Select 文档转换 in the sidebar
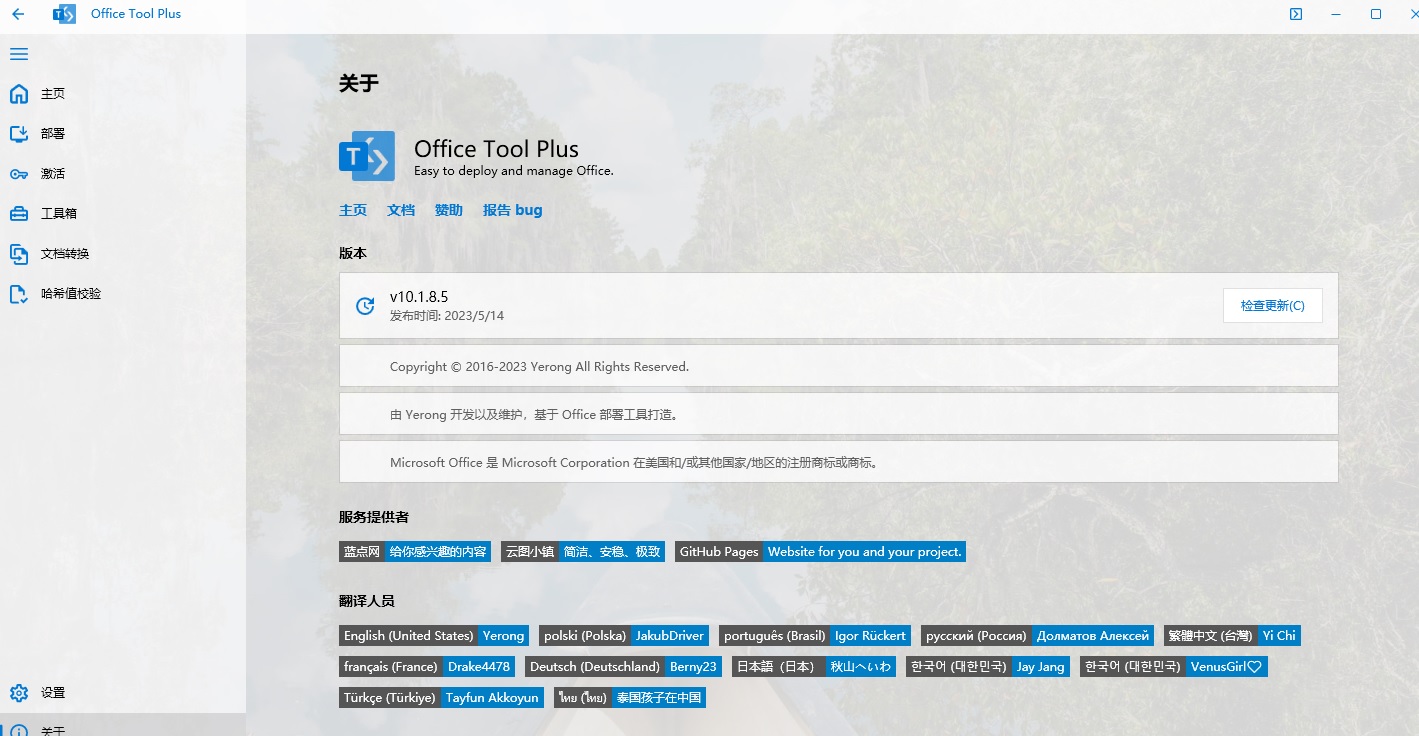This screenshot has width=1419, height=736. click(123, 254)
